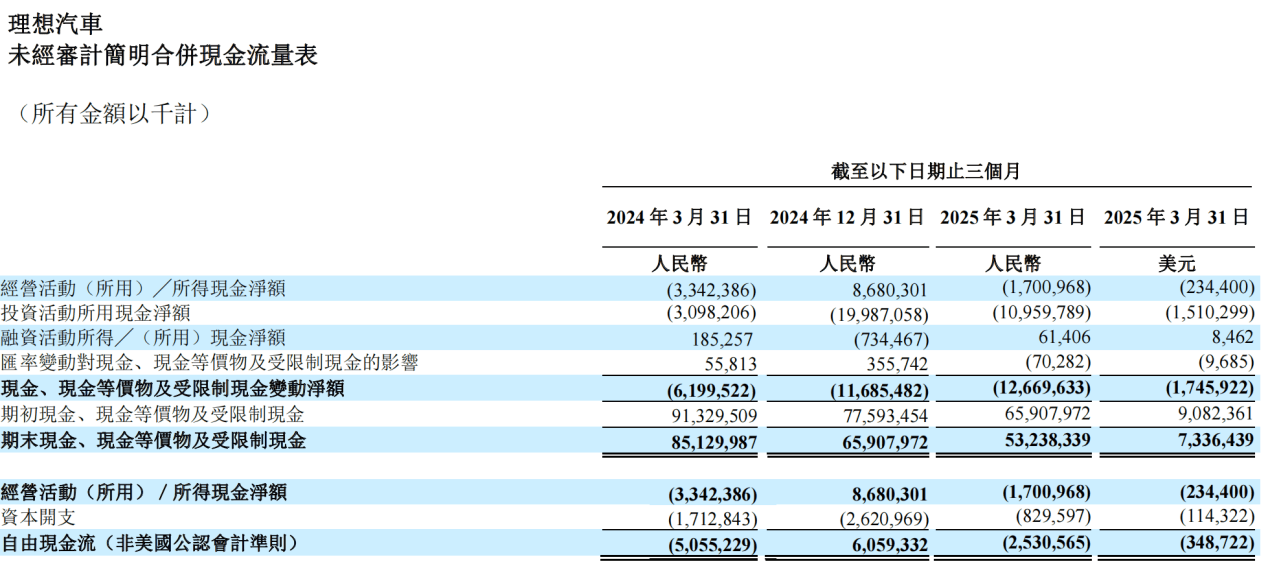The height and width of the screenshot is (577, 1268).
Task: Click the label 自由現金流（非美國公認會計準則）
Action: pyautogui.click(x=150, y=543)
